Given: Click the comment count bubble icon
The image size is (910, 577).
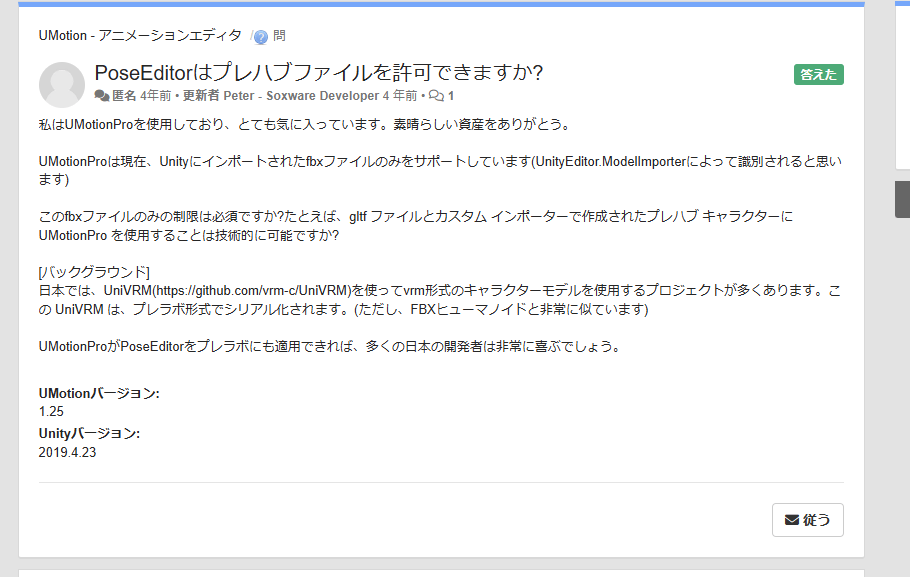Looking at the screenshot, I should pyautogui.click(x=436, y=96).
